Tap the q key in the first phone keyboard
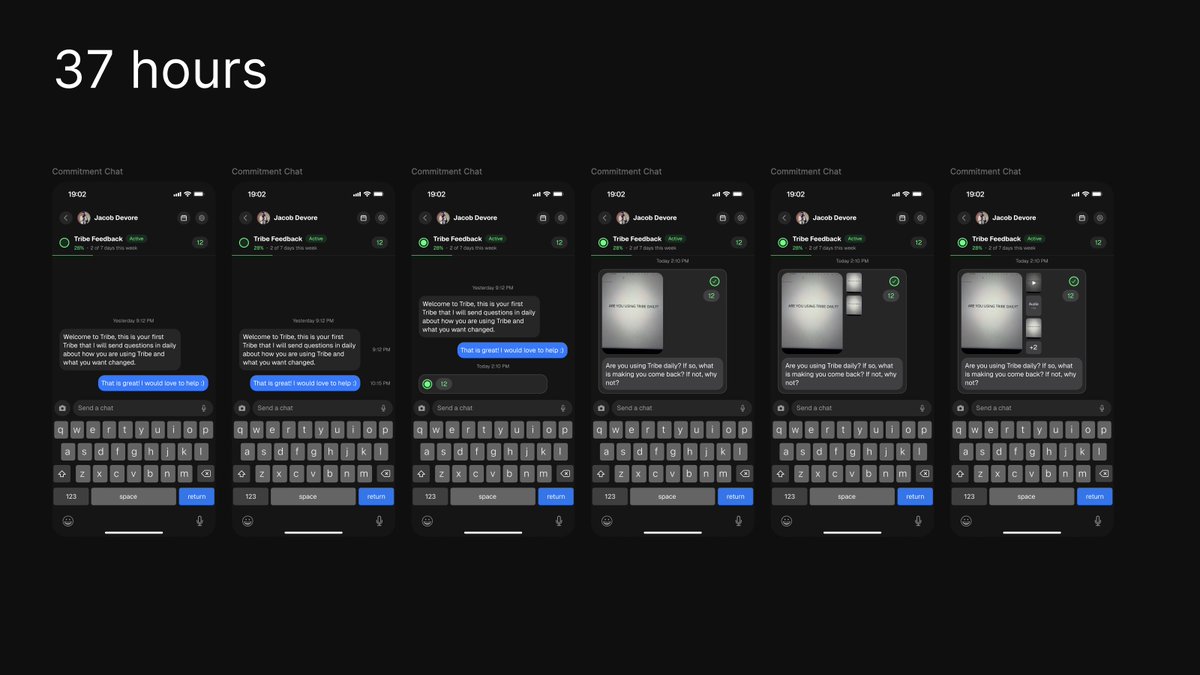 point(61,429)
